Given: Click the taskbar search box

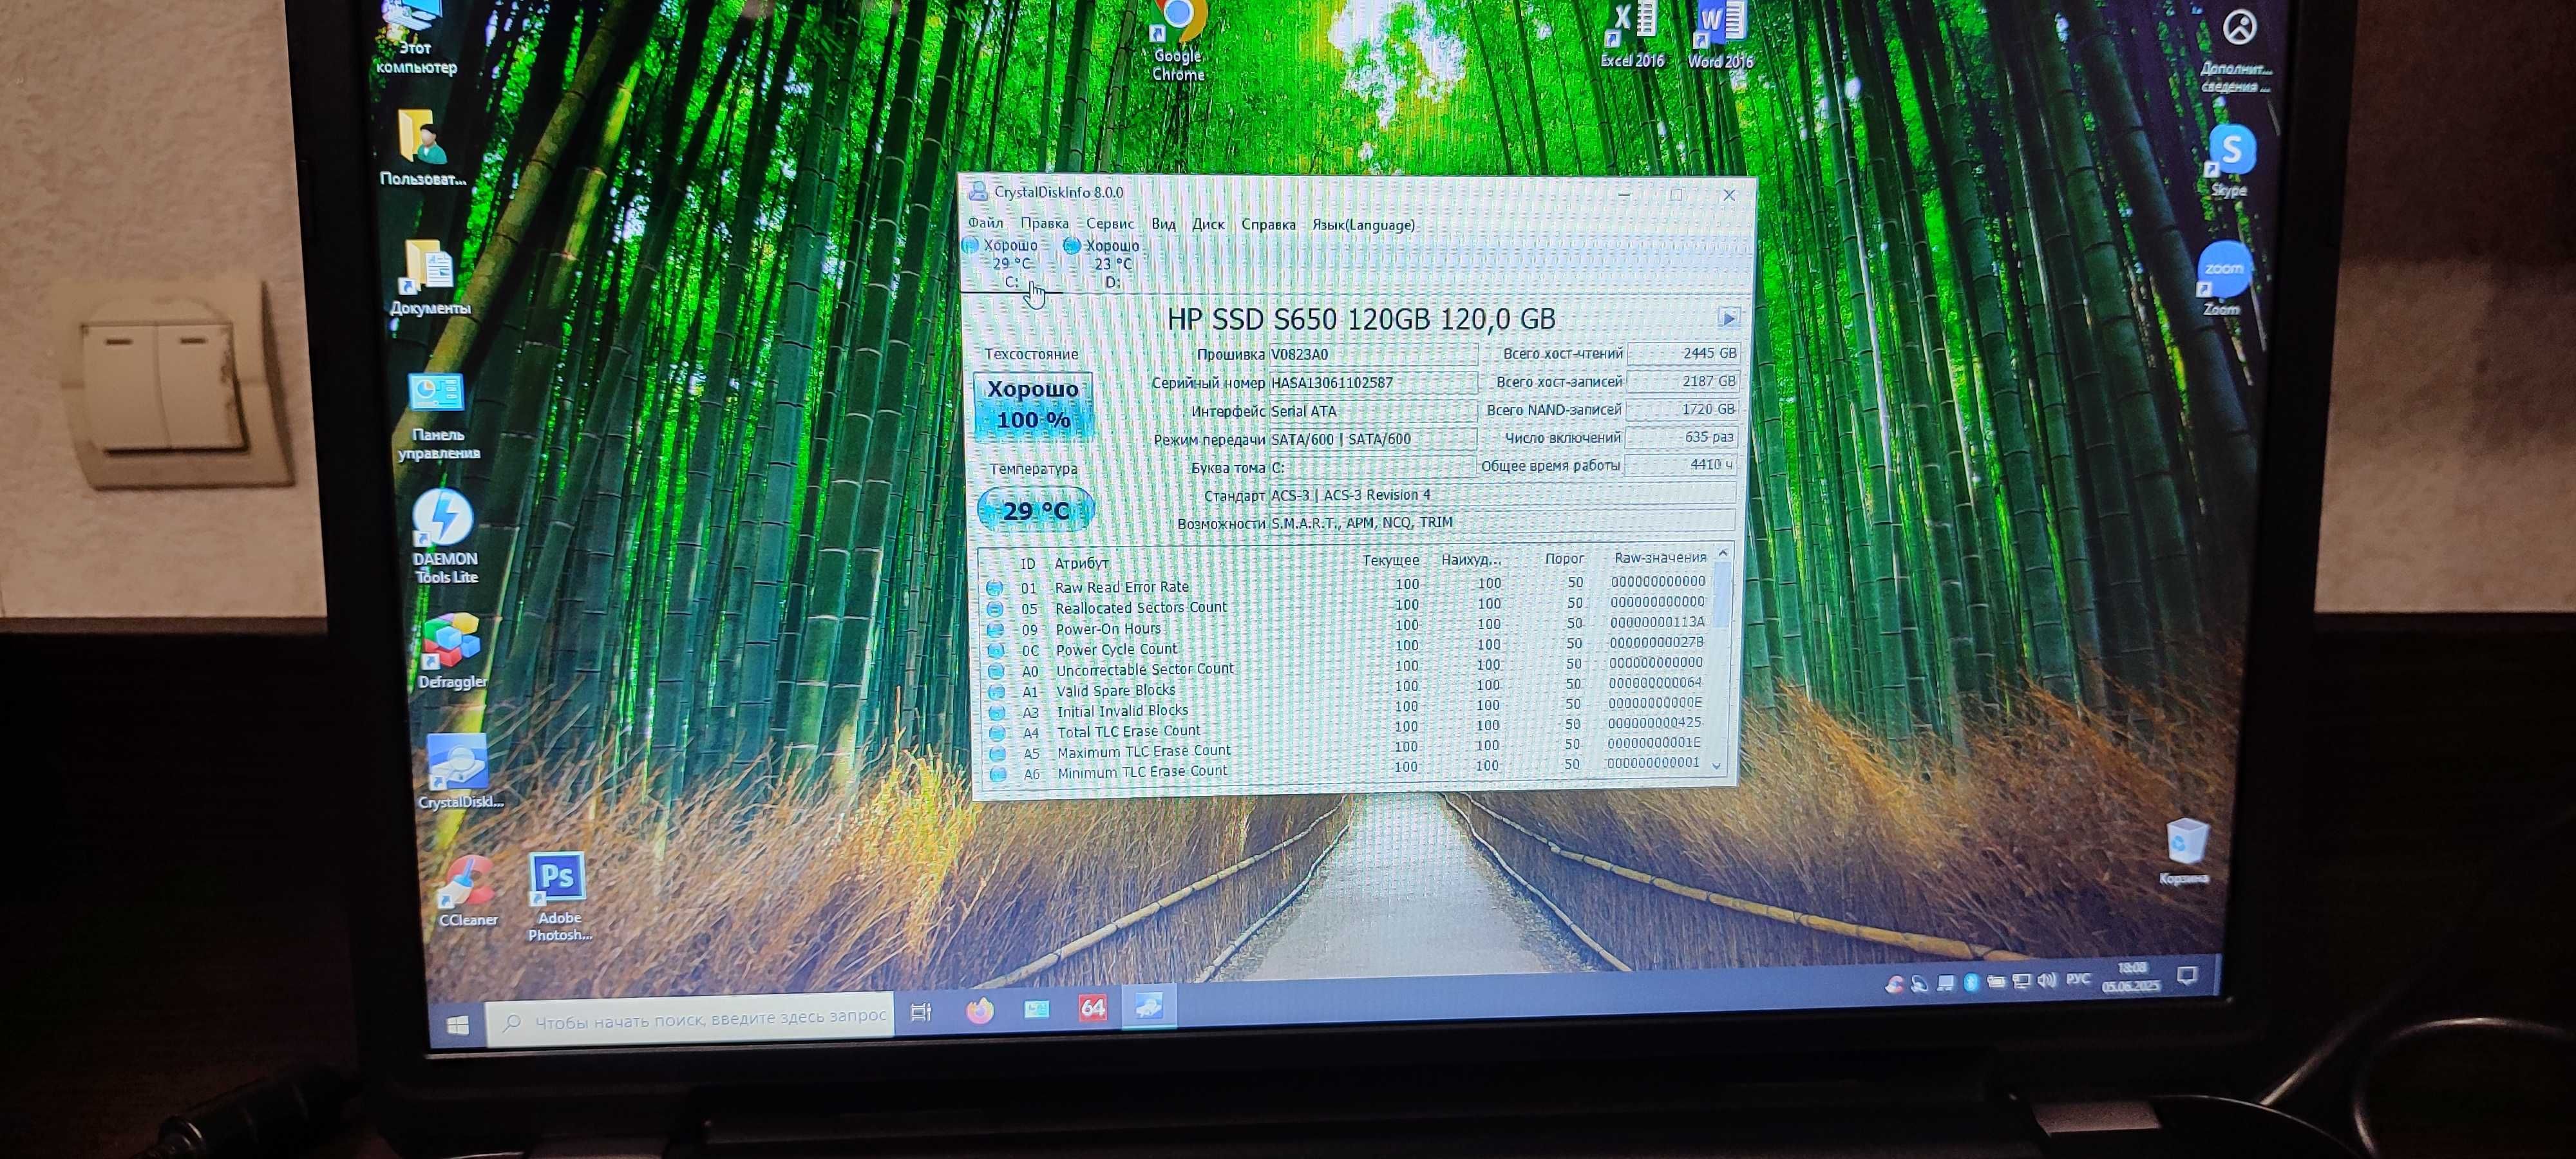Looking at the screenshot, I should pos(690,1019).
